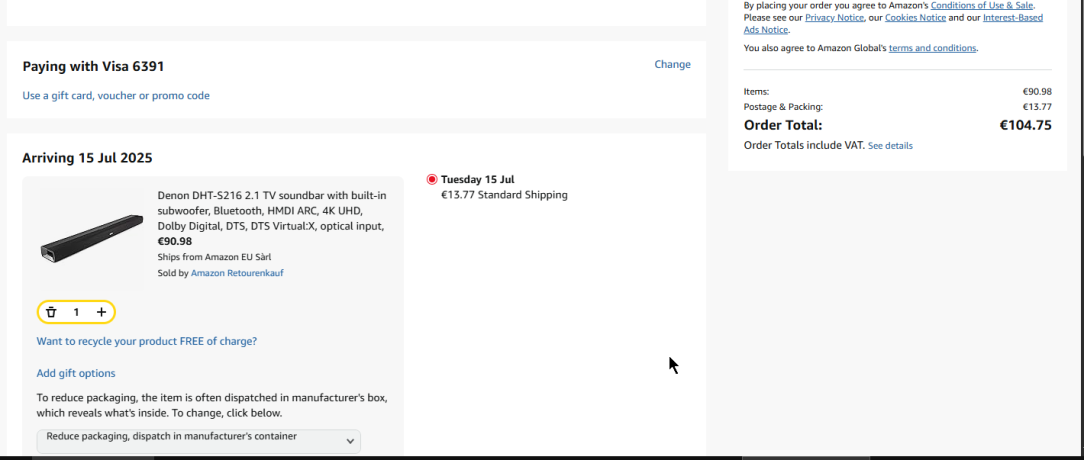Open Amazon Global terms and conditions link
This screenshot has height=460, width=1084.
[933, 48]
